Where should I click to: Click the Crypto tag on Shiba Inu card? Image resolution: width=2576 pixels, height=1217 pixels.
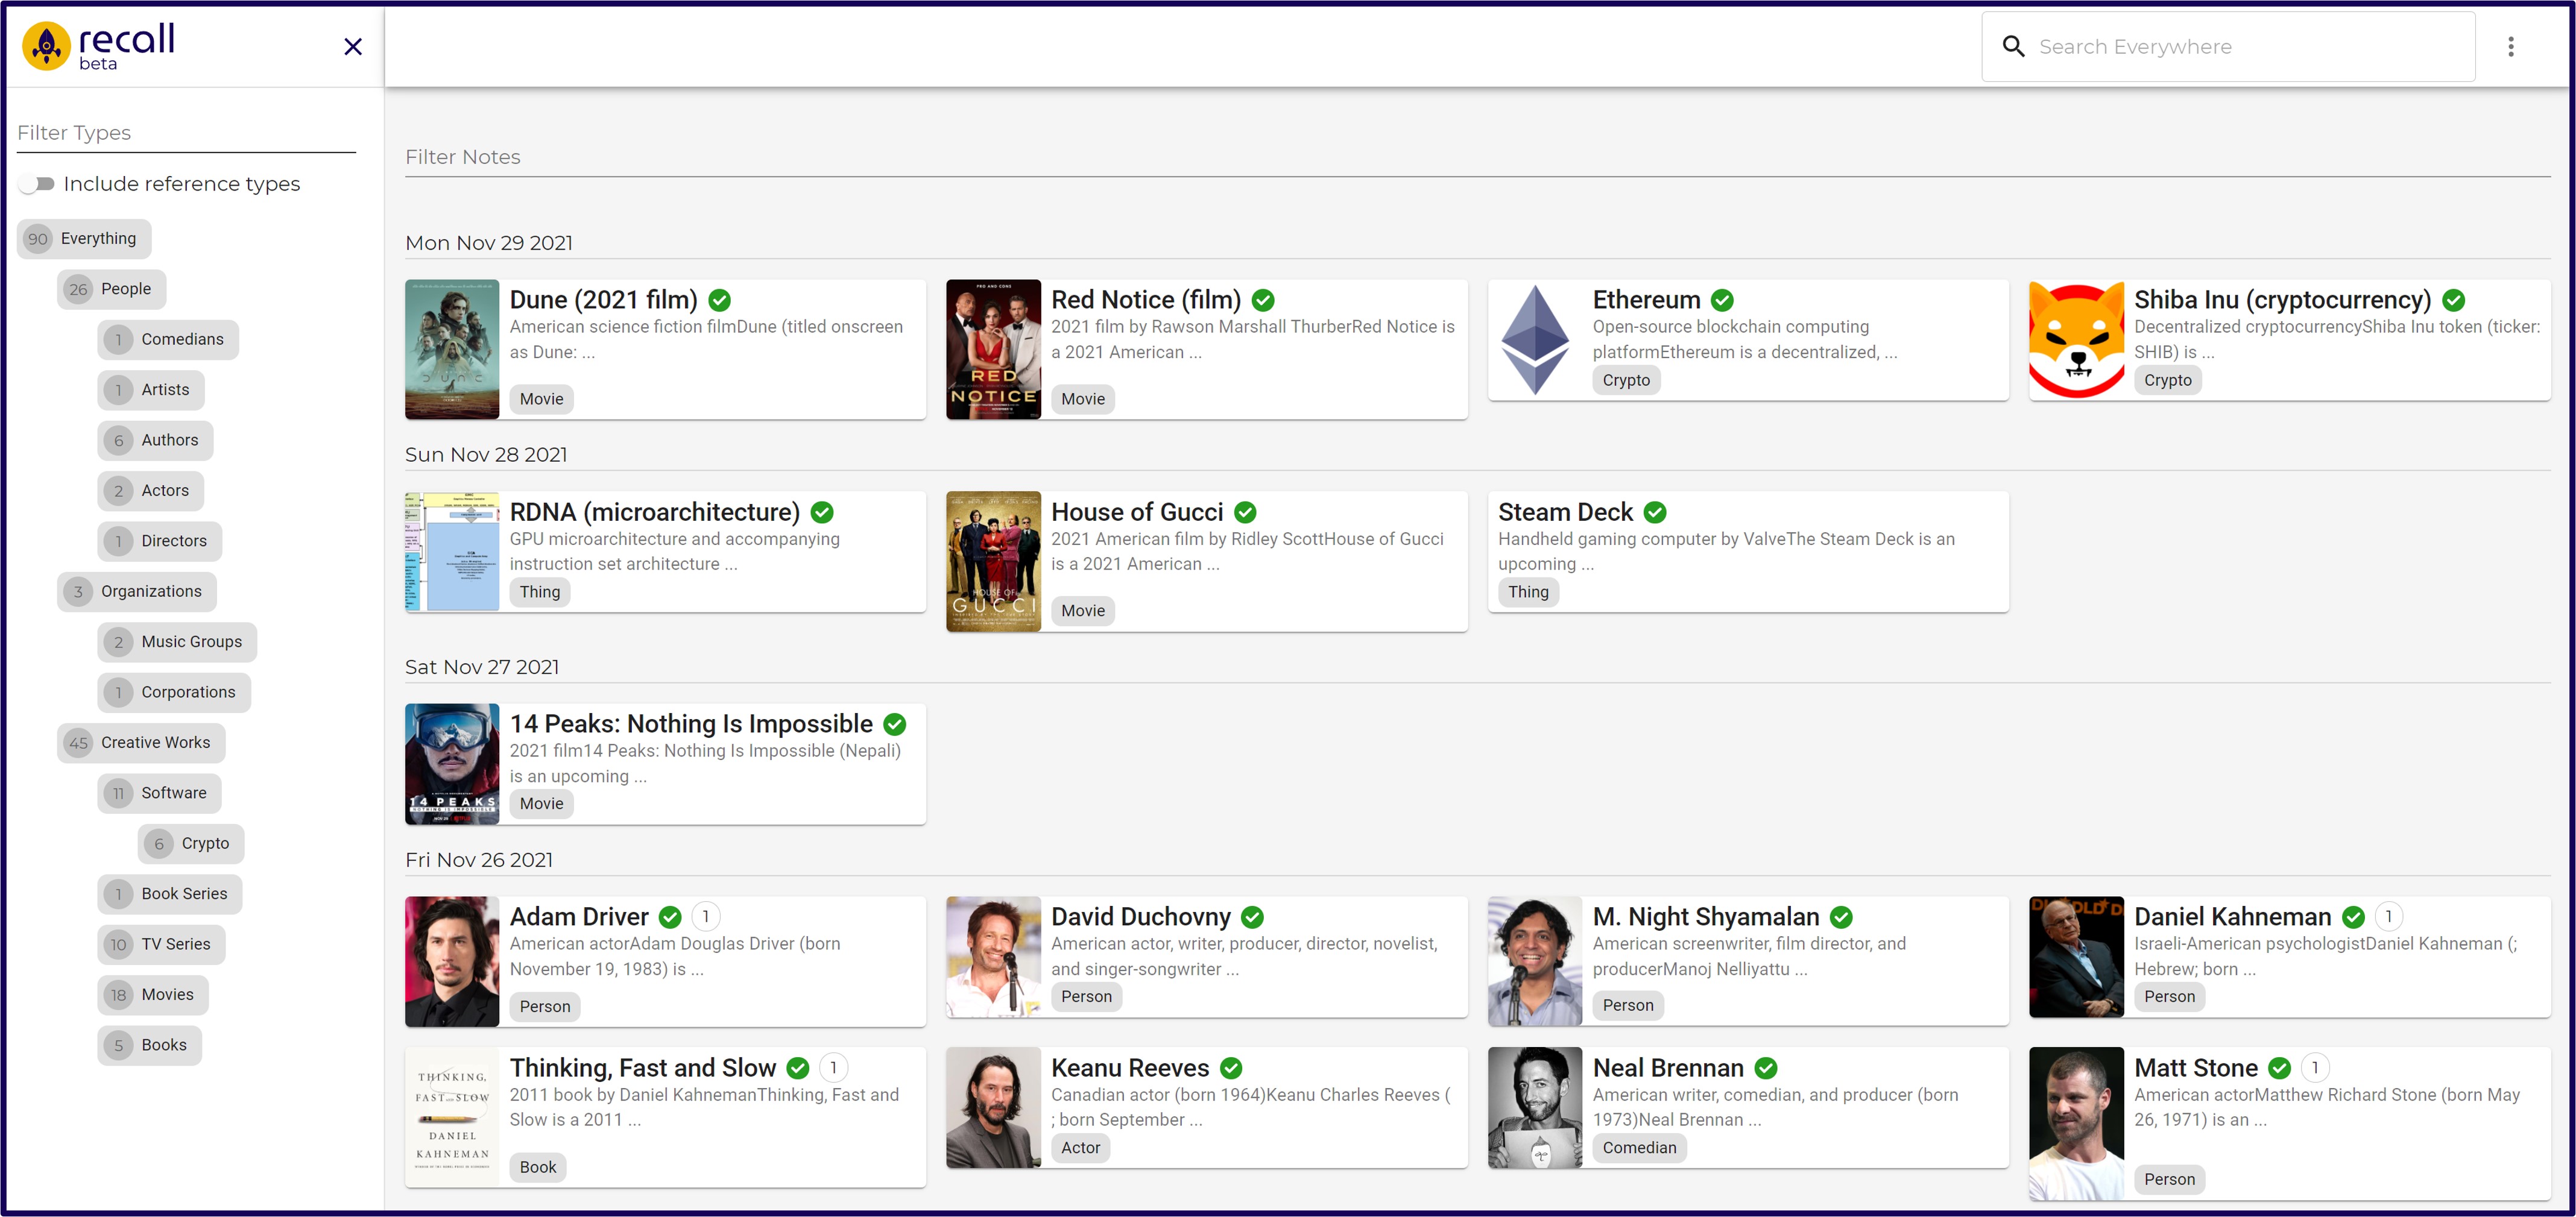pos(2168,380)
